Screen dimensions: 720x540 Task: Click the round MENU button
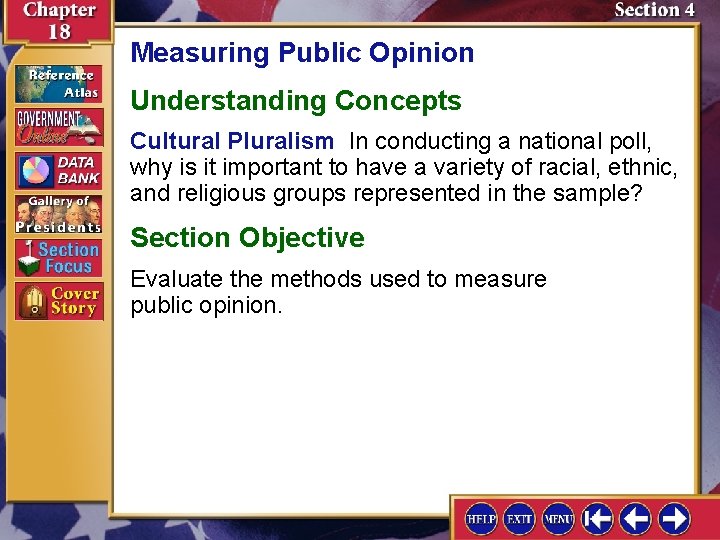[x=558, y=519]
